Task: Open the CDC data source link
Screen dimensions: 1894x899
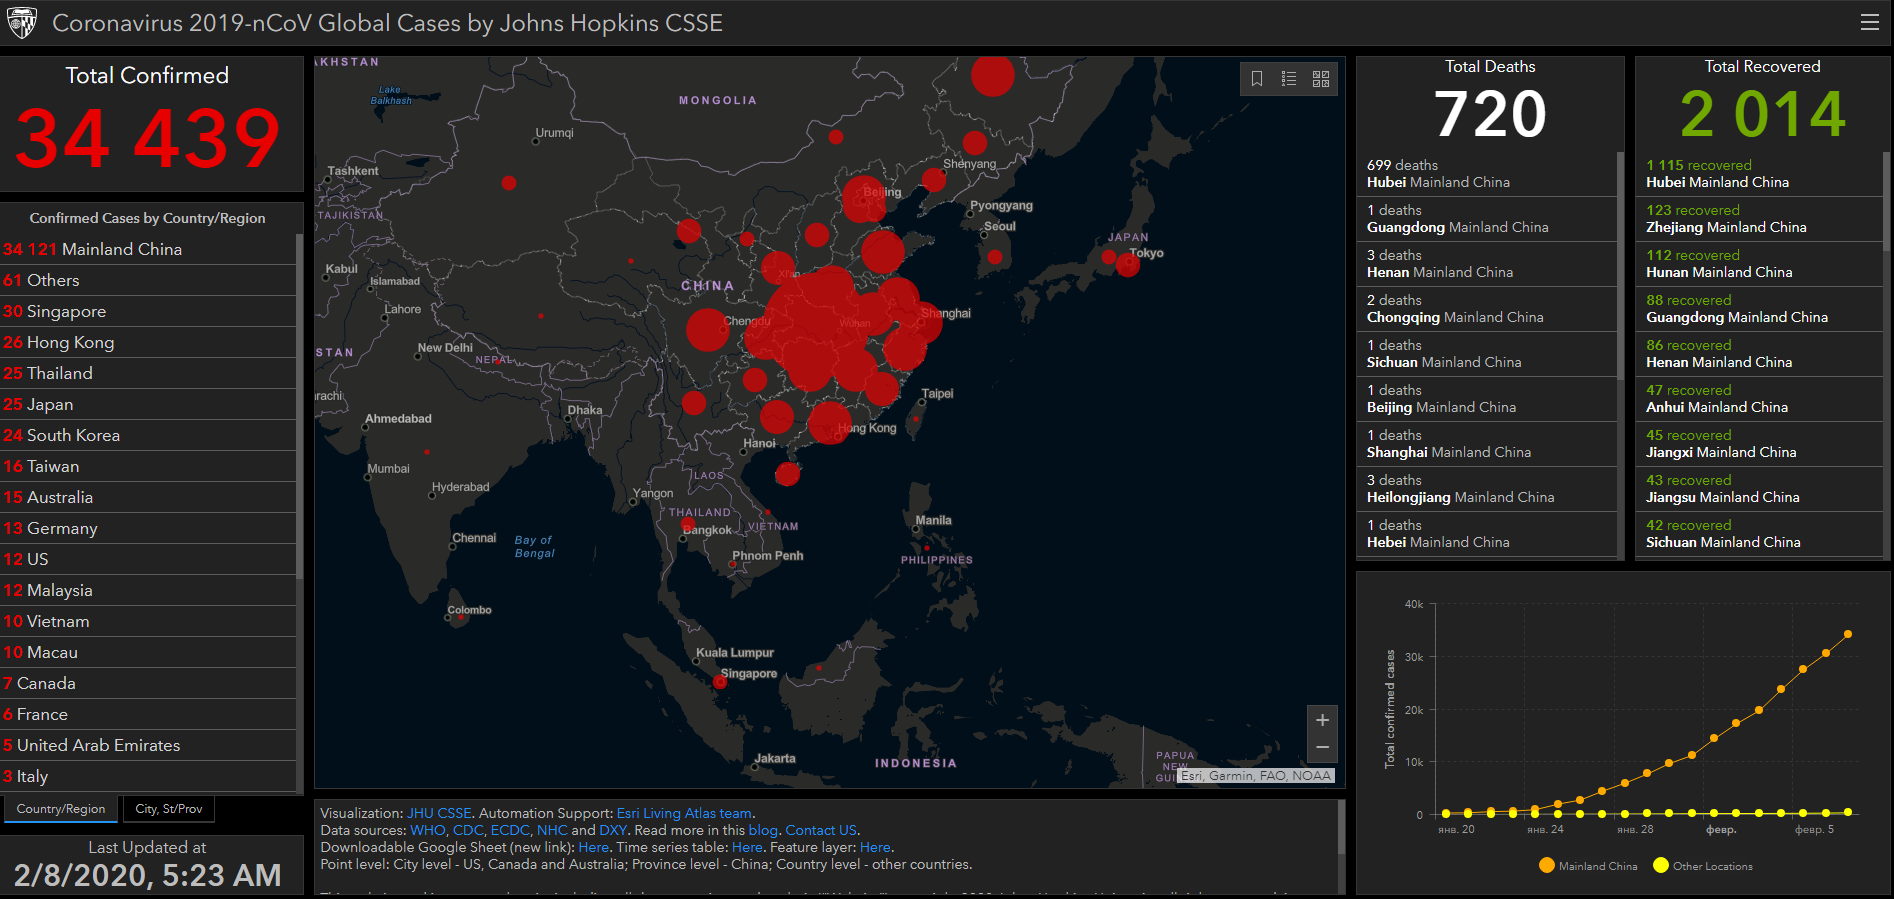Action: click(x=468, y=830)
